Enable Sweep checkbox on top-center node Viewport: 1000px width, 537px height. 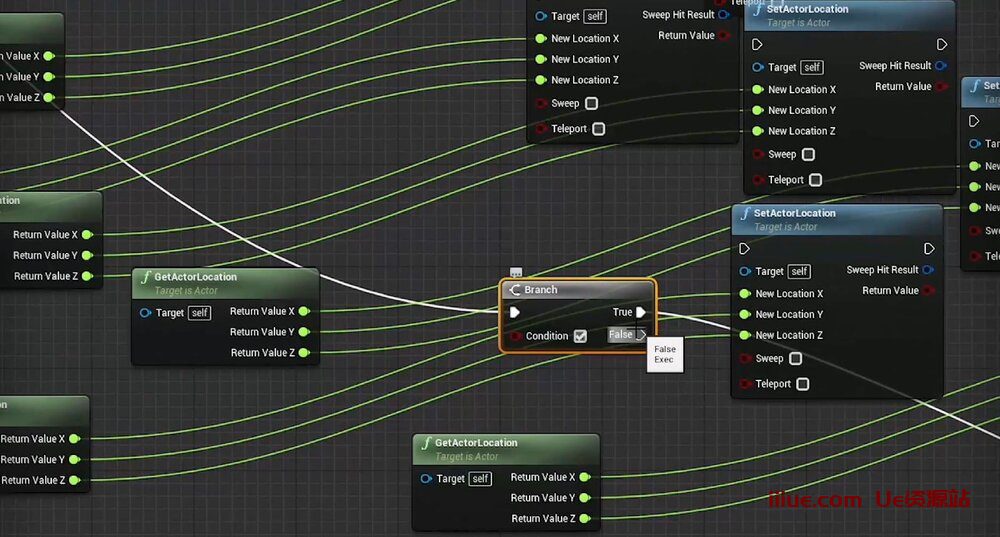click(x=591, y=103)
